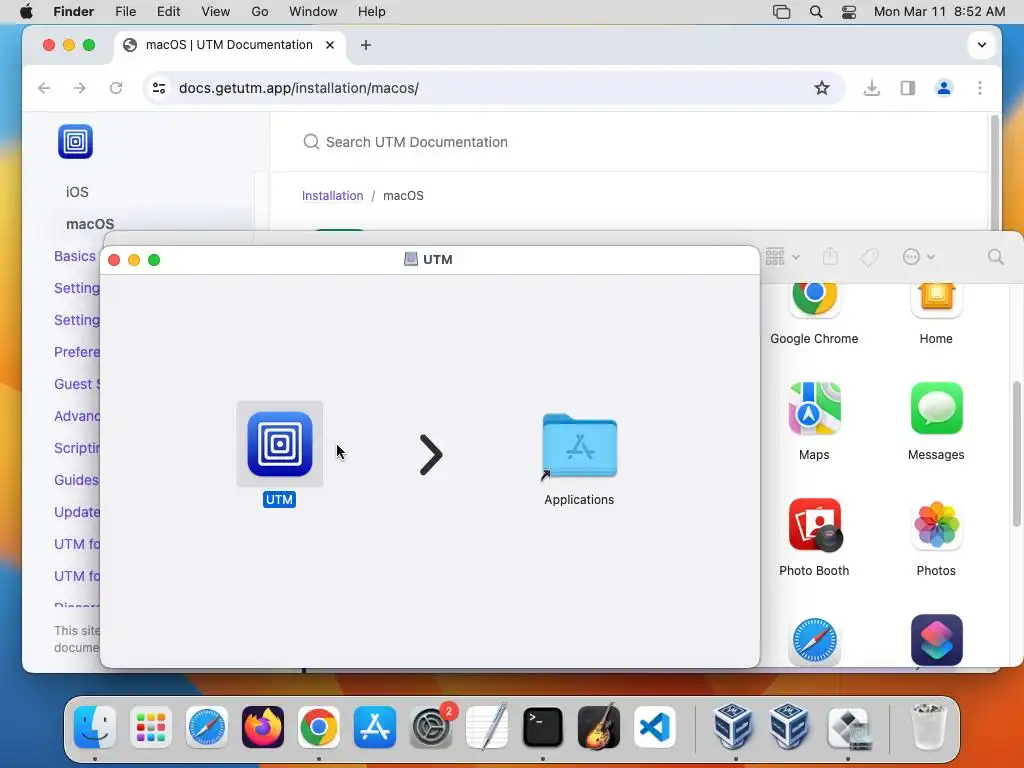Open Safari app in Finder window
The image size is (1024, 768).
[x=814, y=641]
